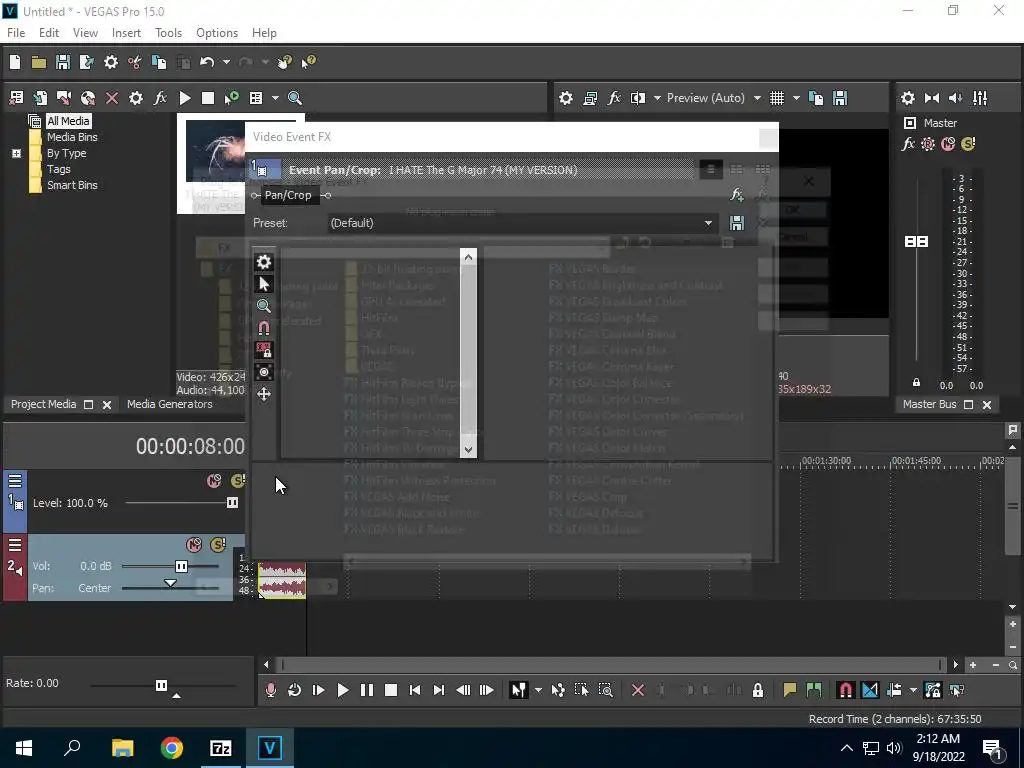Save snapshot to file in preview toolbar
1024x768 pixels.
pos(840,98)
